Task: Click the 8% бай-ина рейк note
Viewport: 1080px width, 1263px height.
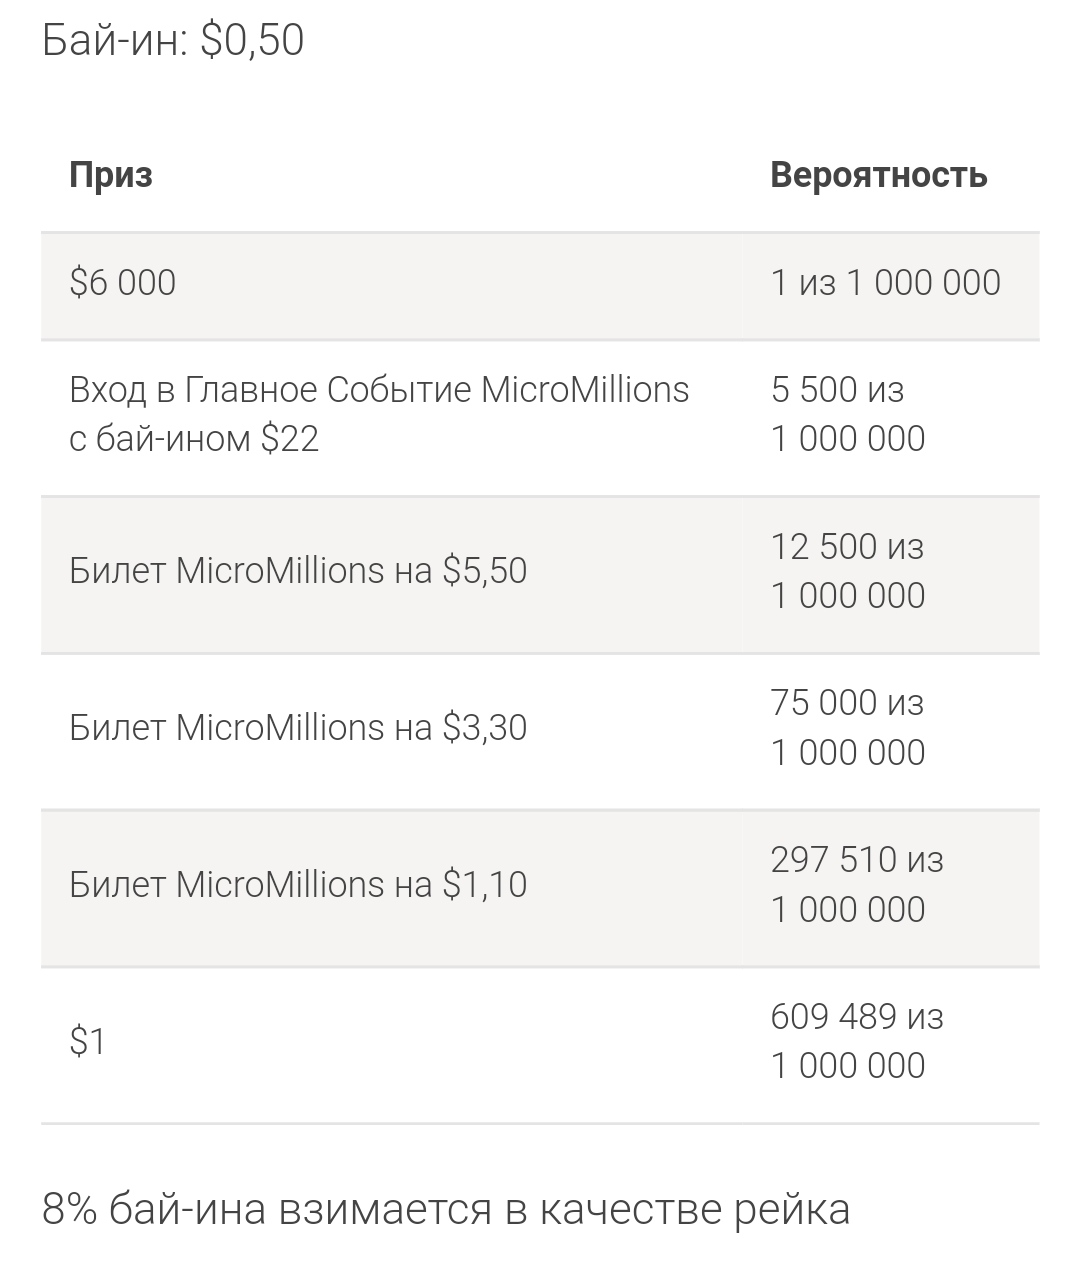Action: coord(446,1209)
